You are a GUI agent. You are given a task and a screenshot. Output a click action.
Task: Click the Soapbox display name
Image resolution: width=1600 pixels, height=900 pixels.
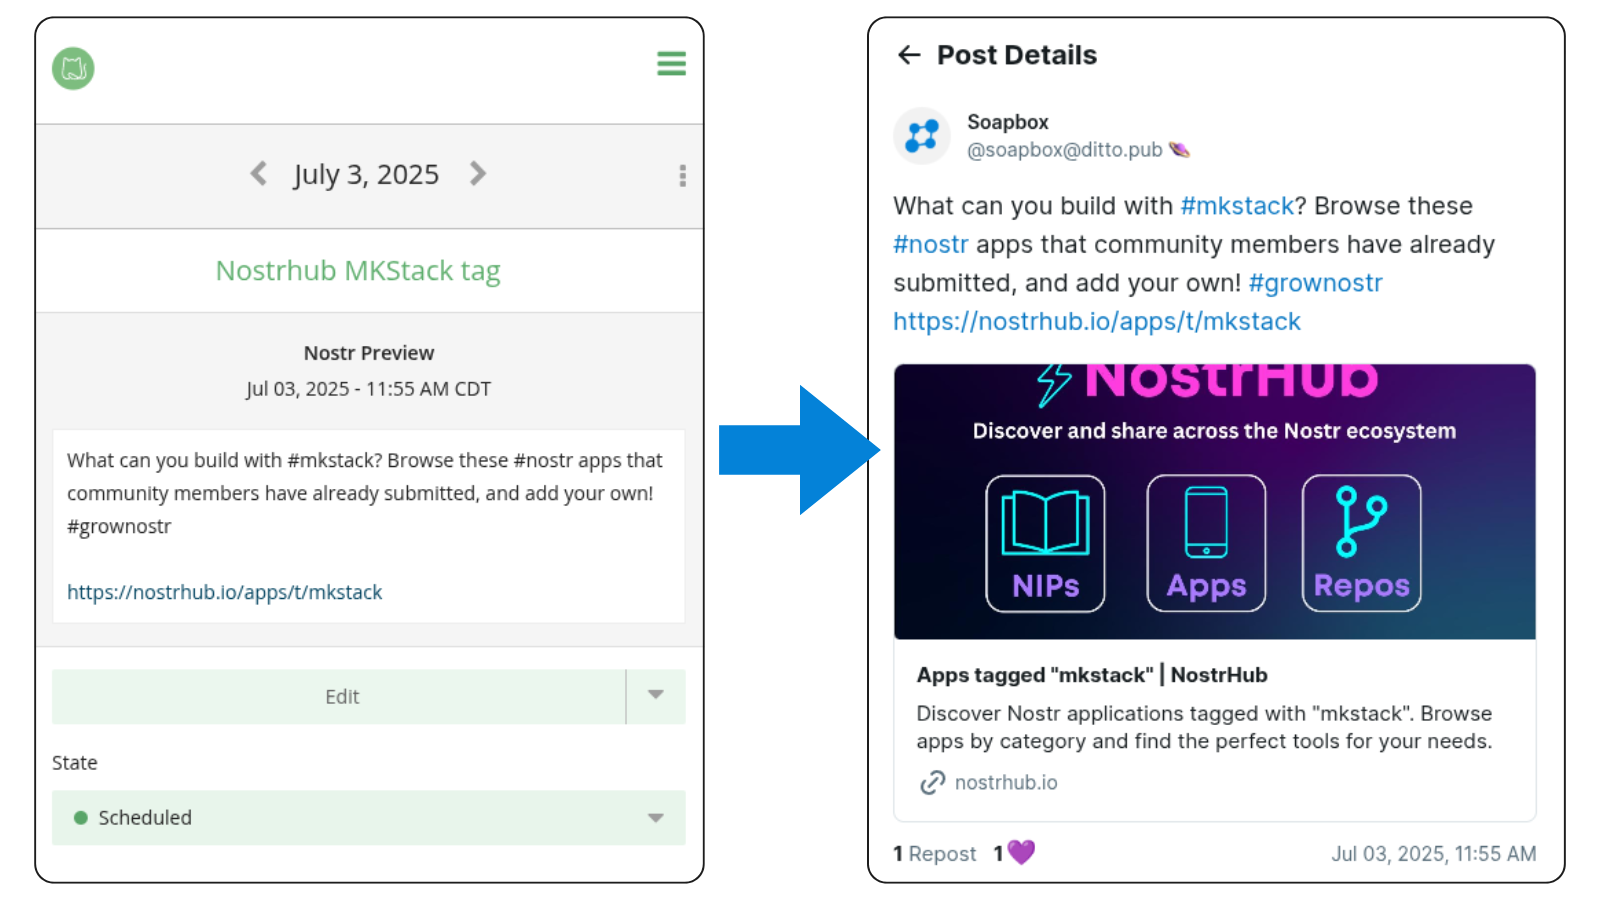tap(1007, 122)
